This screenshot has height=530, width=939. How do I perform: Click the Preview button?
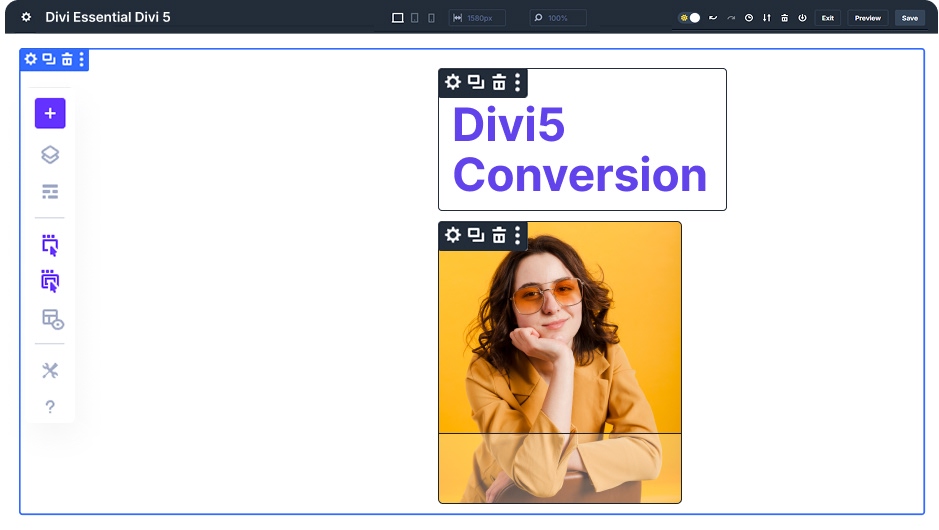867,18
